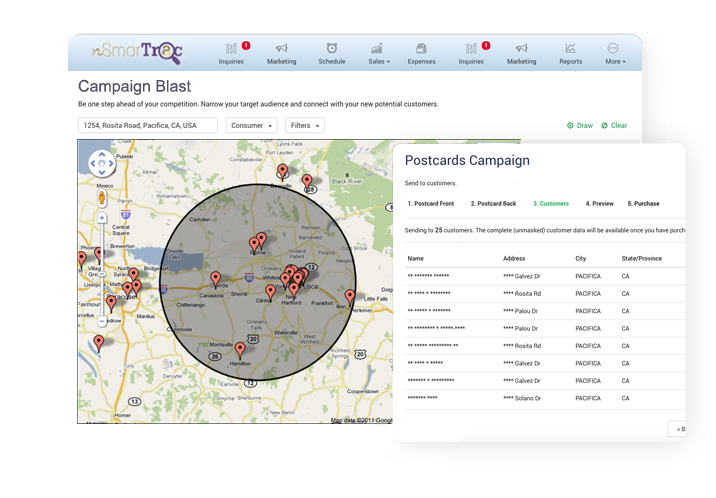Click the Postcards Campaign title
This screenshot has height=498, width=716.
467,160
